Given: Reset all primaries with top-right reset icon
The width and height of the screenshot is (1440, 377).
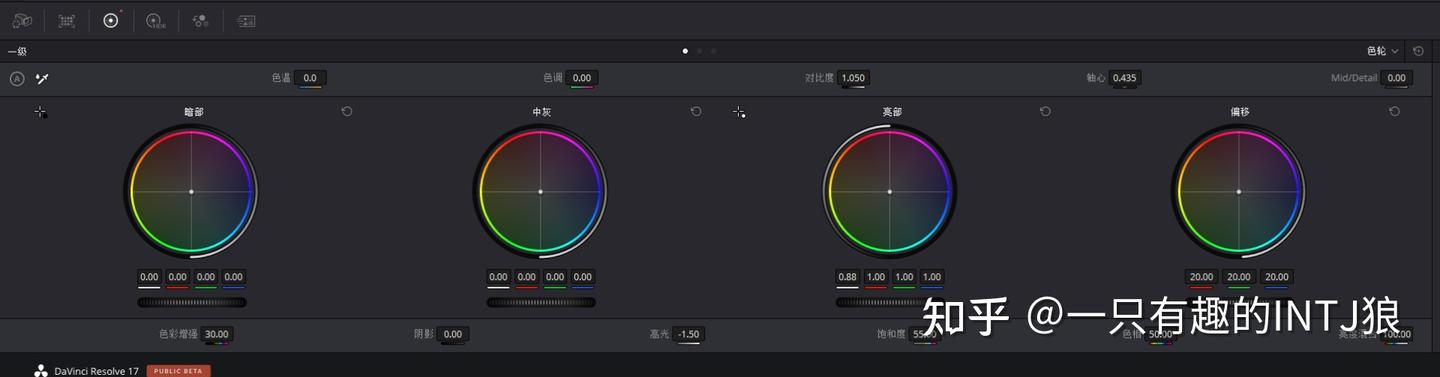Looking at the screenshot, I should pos(1419,50).
